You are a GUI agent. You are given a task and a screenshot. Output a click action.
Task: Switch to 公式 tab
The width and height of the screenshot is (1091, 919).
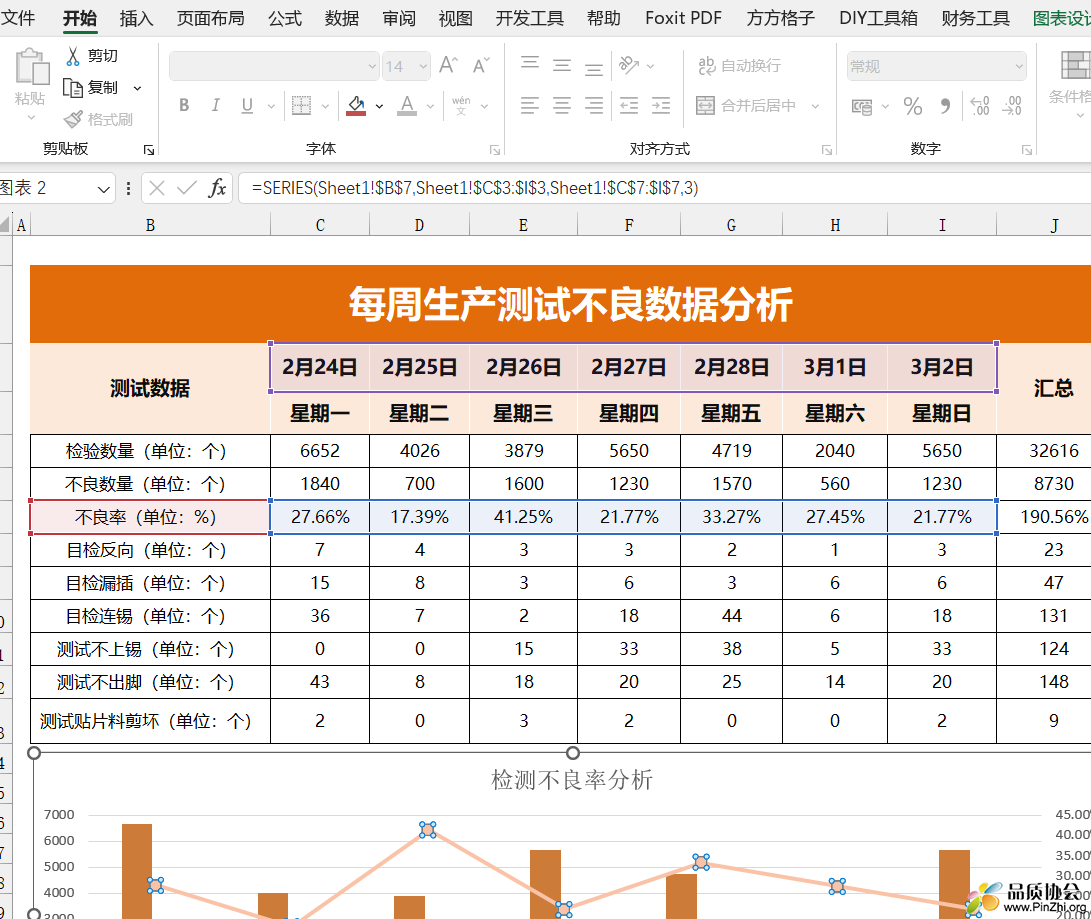click(x=285, y=18)
